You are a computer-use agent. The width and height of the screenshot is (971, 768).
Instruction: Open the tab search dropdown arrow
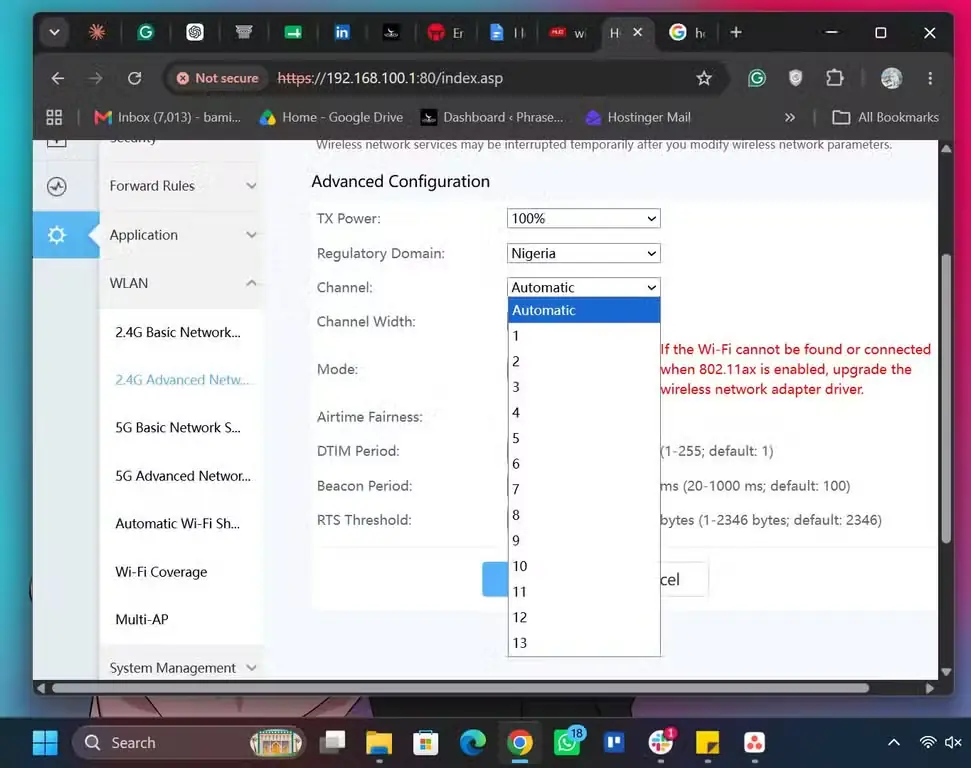coord(54,32)
